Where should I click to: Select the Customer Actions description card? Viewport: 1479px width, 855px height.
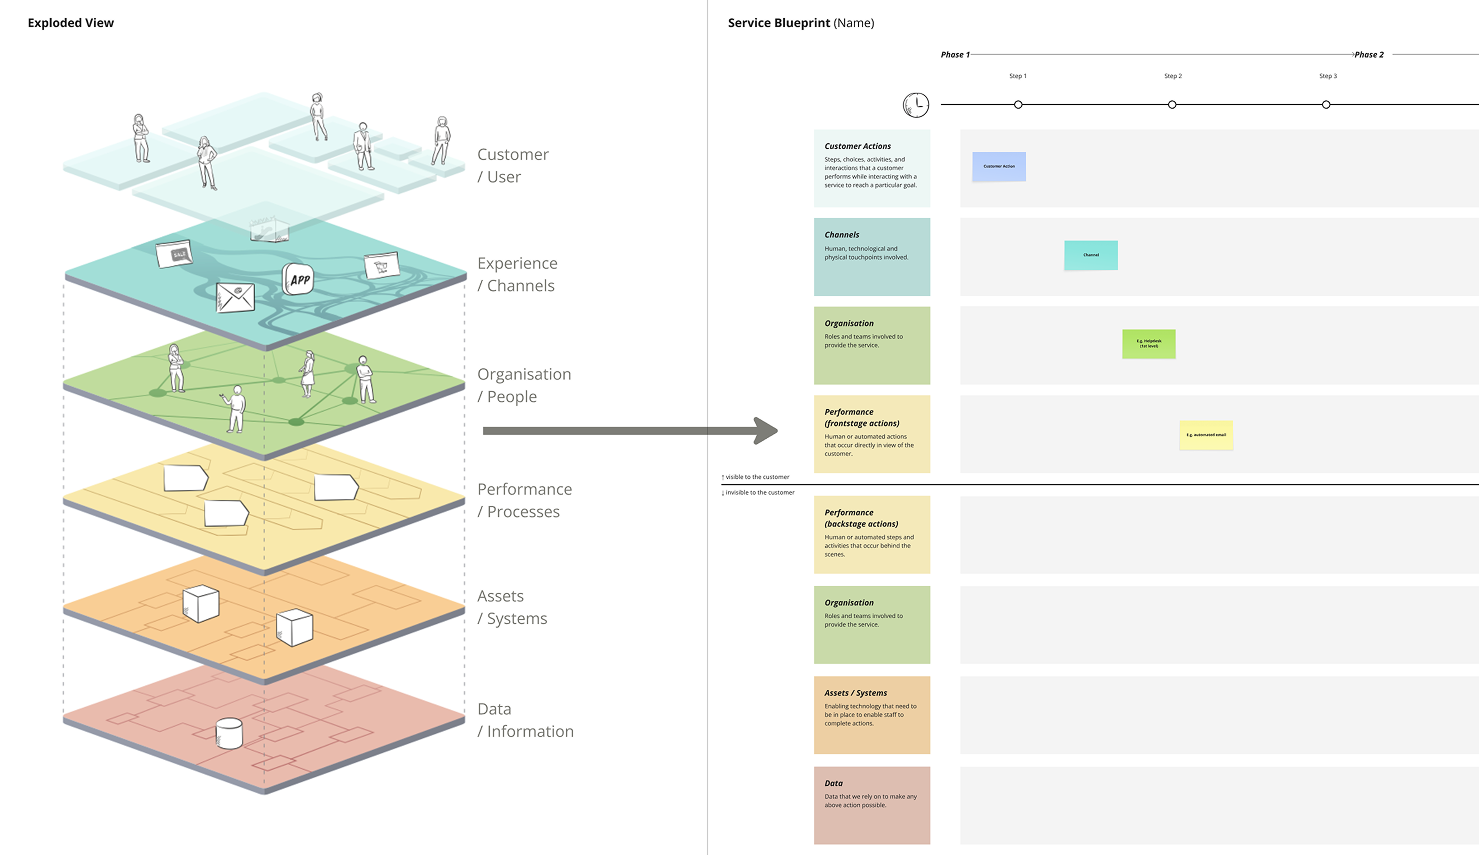(x=872, y=168)
